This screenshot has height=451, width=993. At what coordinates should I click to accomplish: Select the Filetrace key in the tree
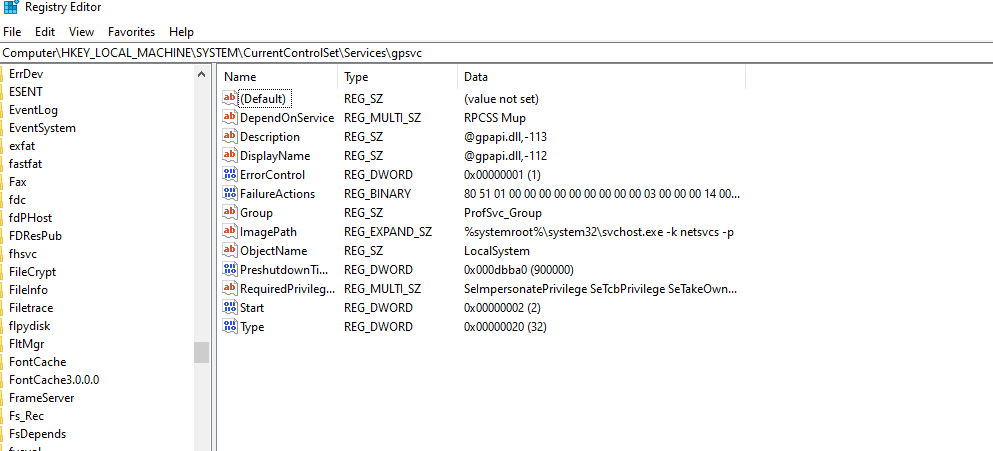pos(31,308)
